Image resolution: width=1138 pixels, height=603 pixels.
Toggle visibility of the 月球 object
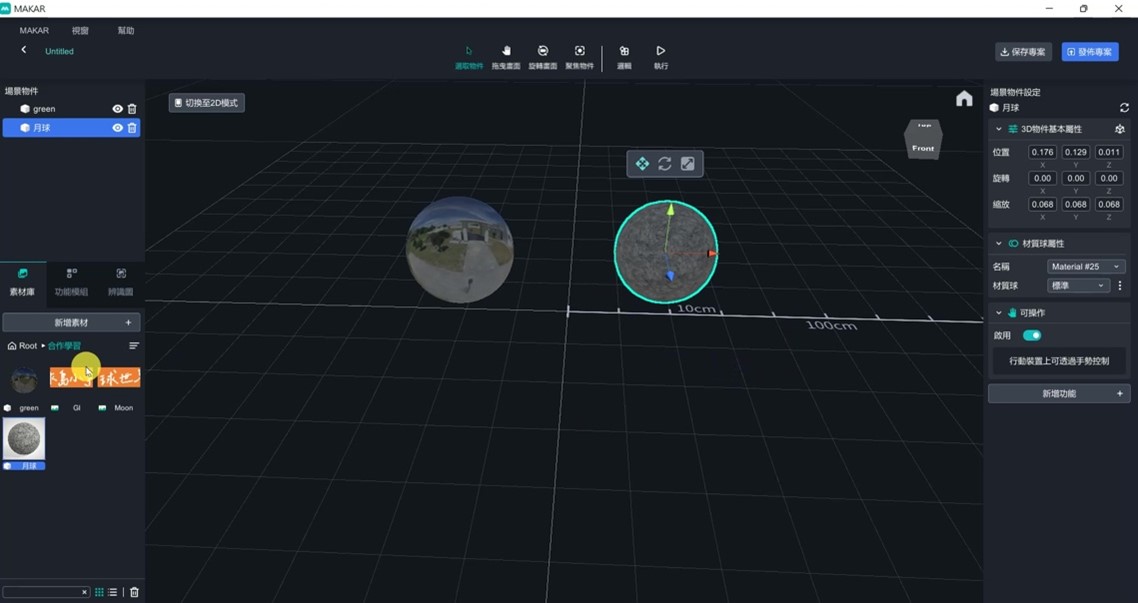[117, 128]
